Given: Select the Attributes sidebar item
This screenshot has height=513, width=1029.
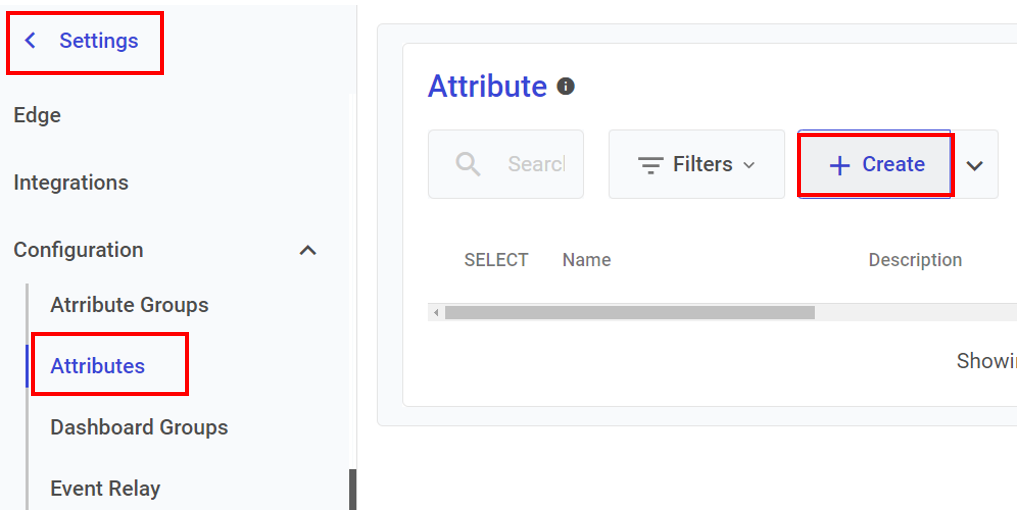Looking at the screenshot, I should click(x=98, y=366).
